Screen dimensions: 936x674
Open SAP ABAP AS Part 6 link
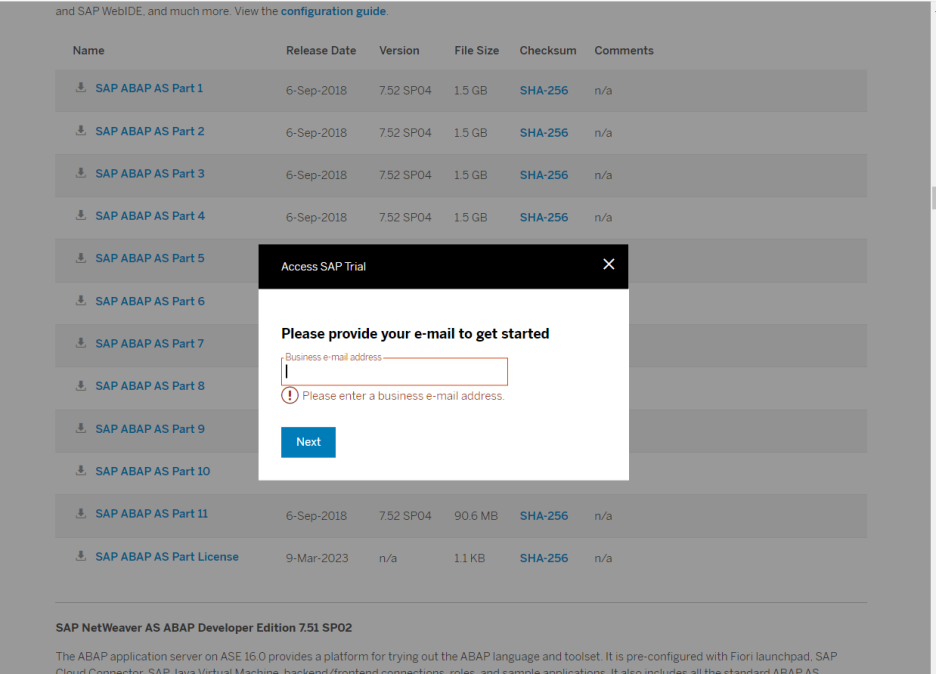[150, 301]
